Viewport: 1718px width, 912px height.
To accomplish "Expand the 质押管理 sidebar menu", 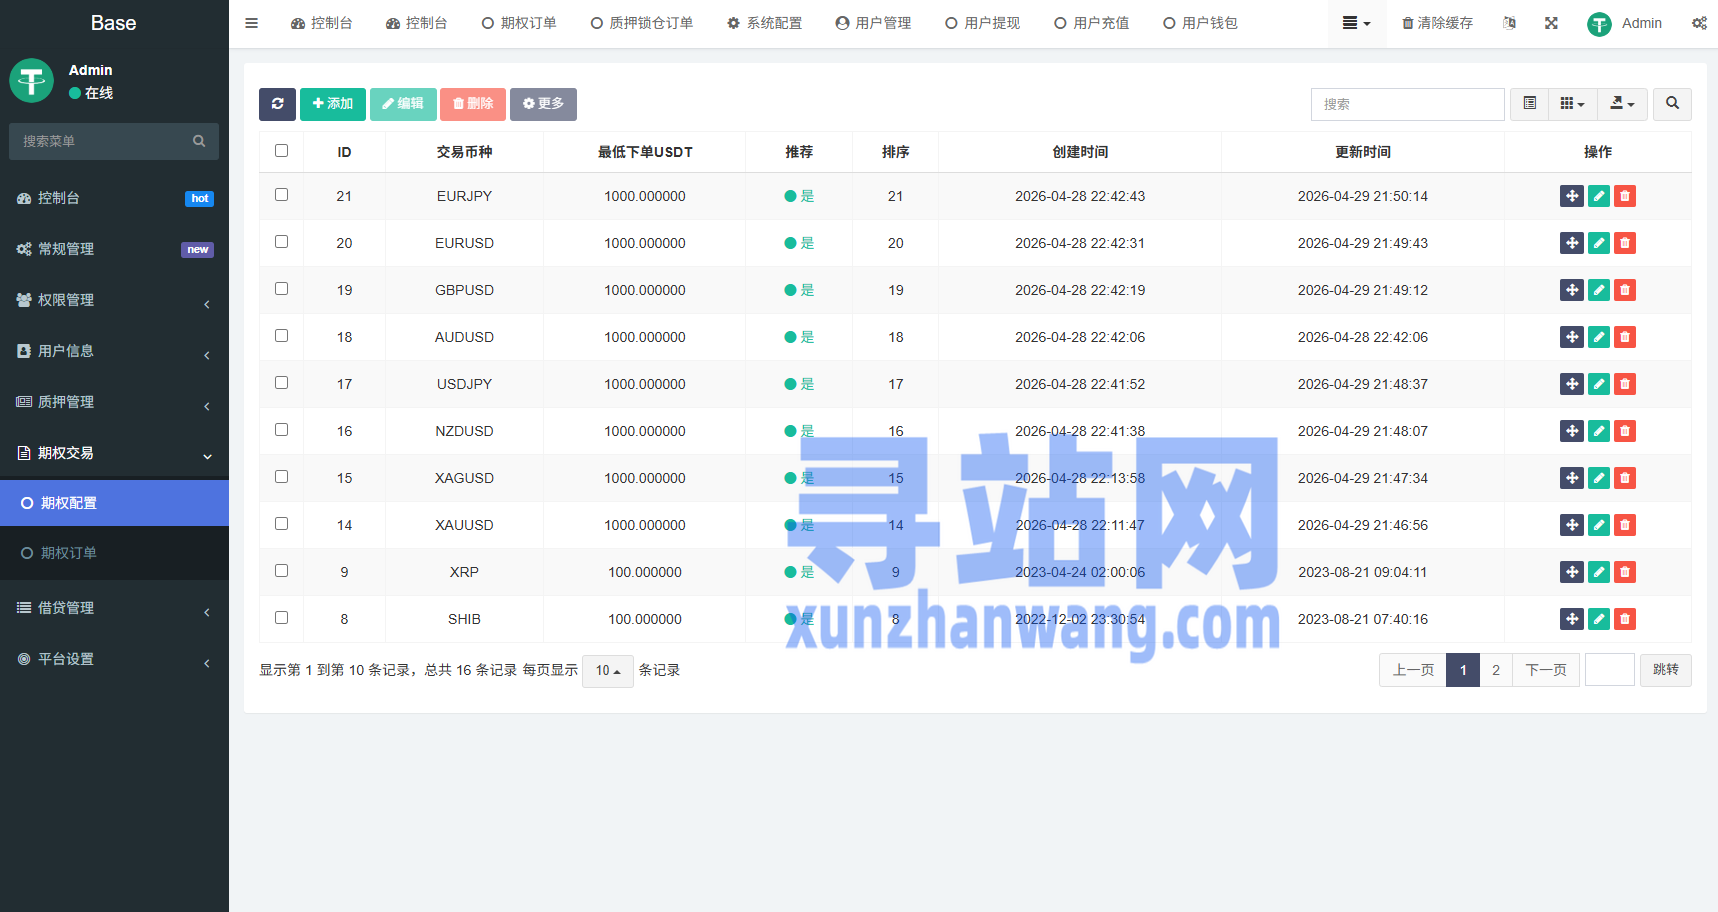I will (114, 402).
